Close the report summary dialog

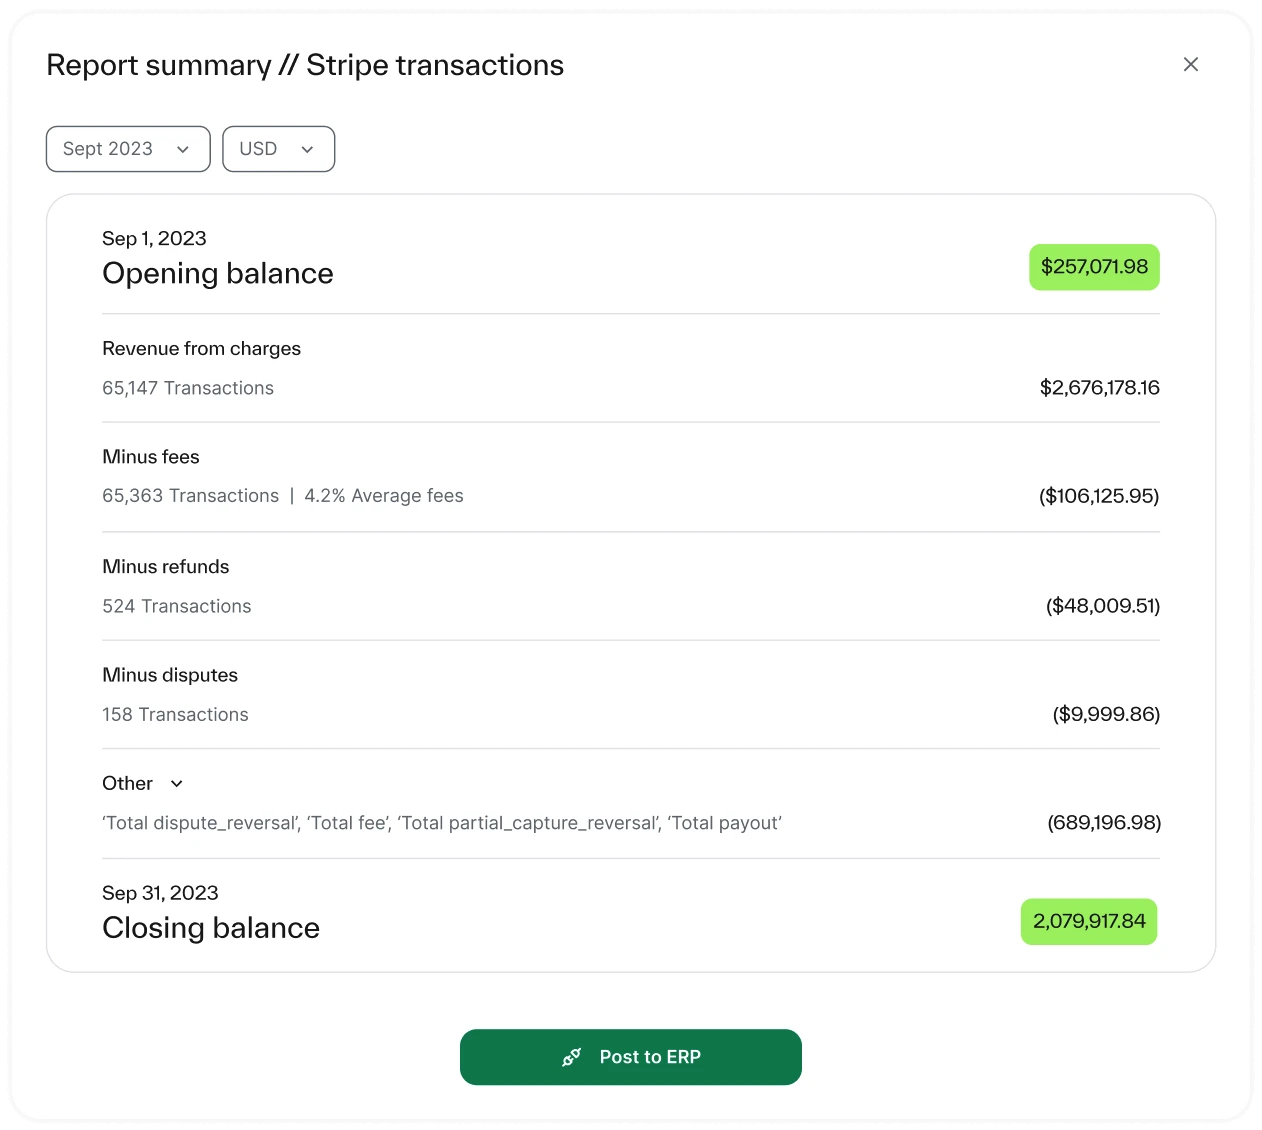1190,64
